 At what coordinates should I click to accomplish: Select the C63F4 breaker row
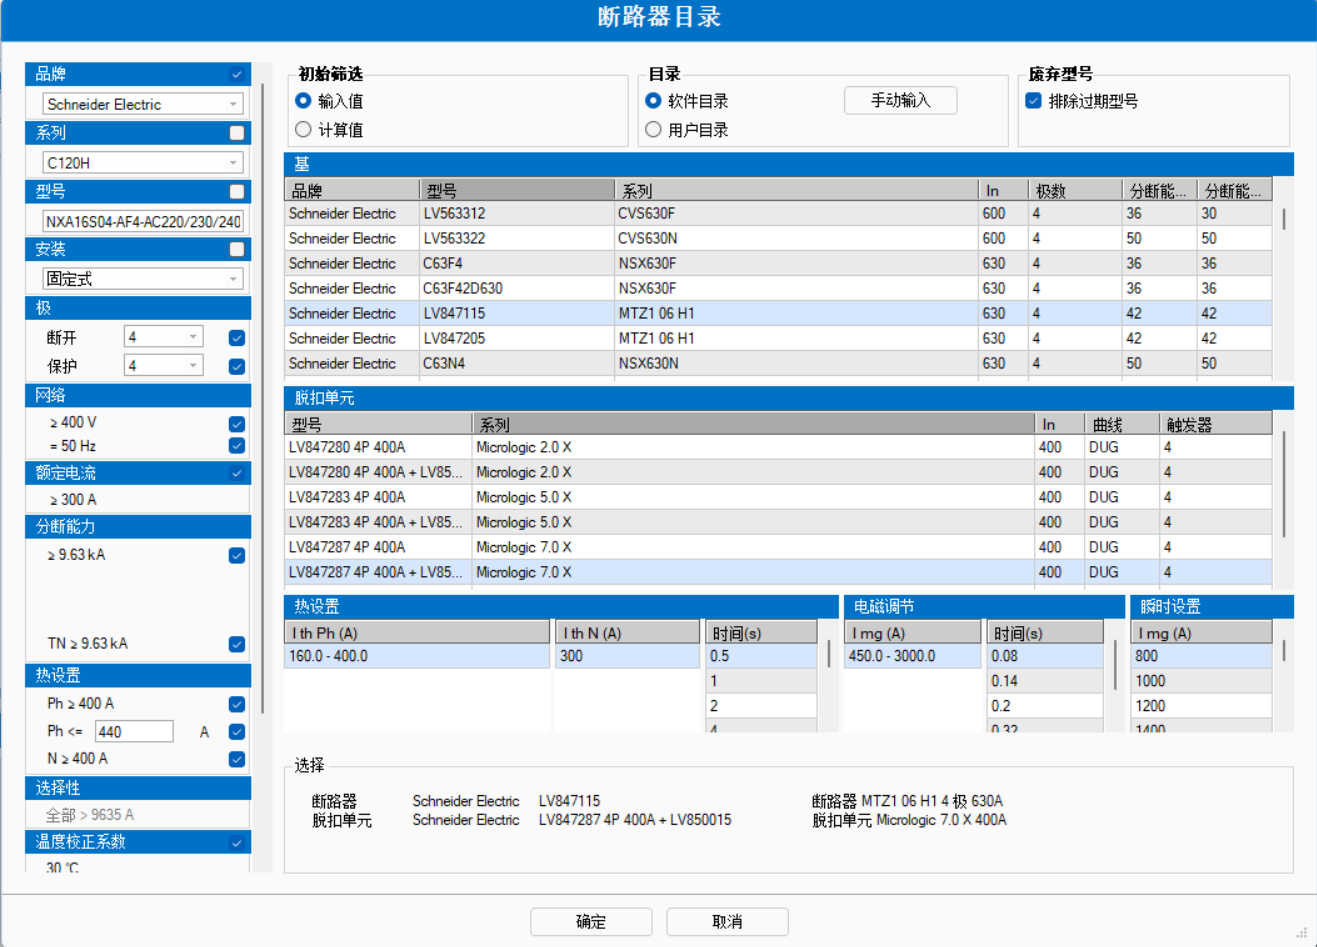point(778,263)
